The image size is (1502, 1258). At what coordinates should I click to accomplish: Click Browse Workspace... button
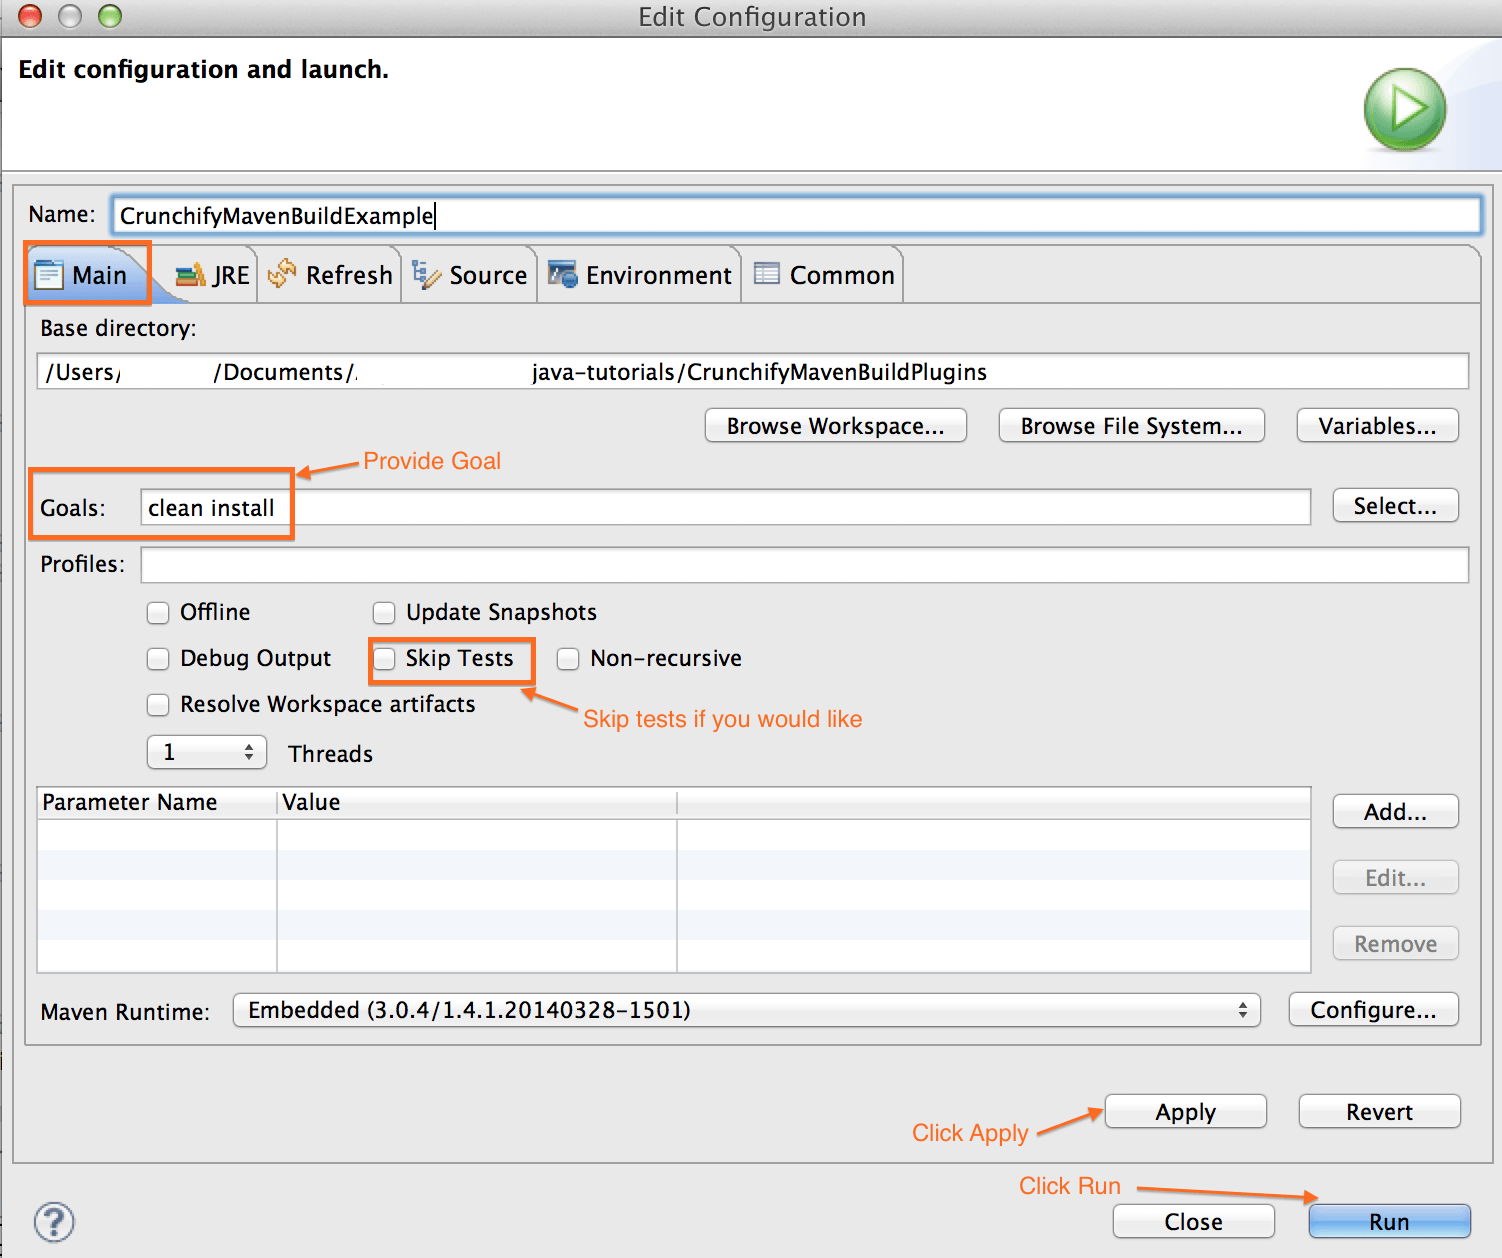[835, 426]
